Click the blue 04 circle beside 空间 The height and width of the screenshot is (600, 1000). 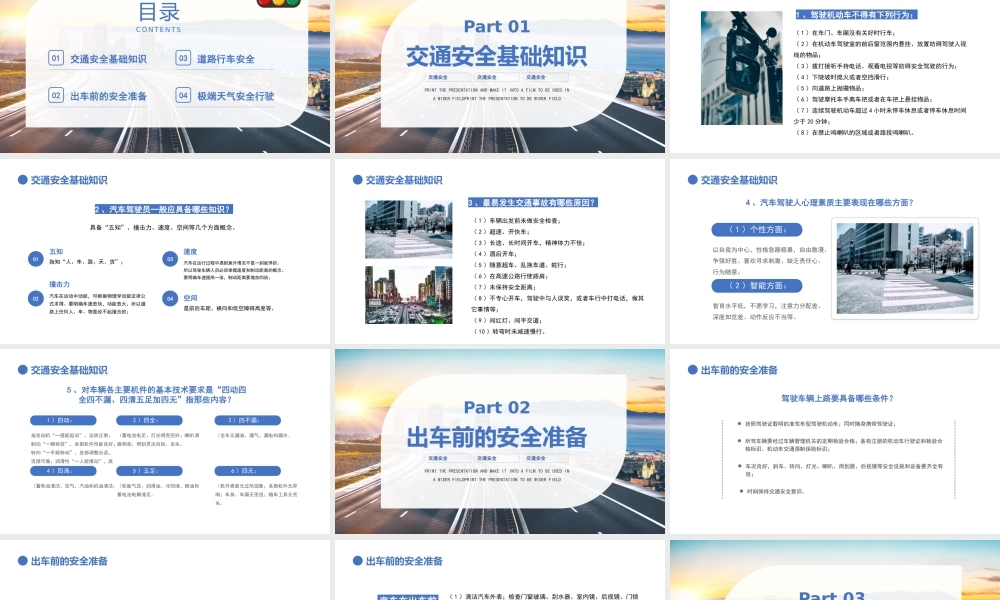[x=170, y=298]
